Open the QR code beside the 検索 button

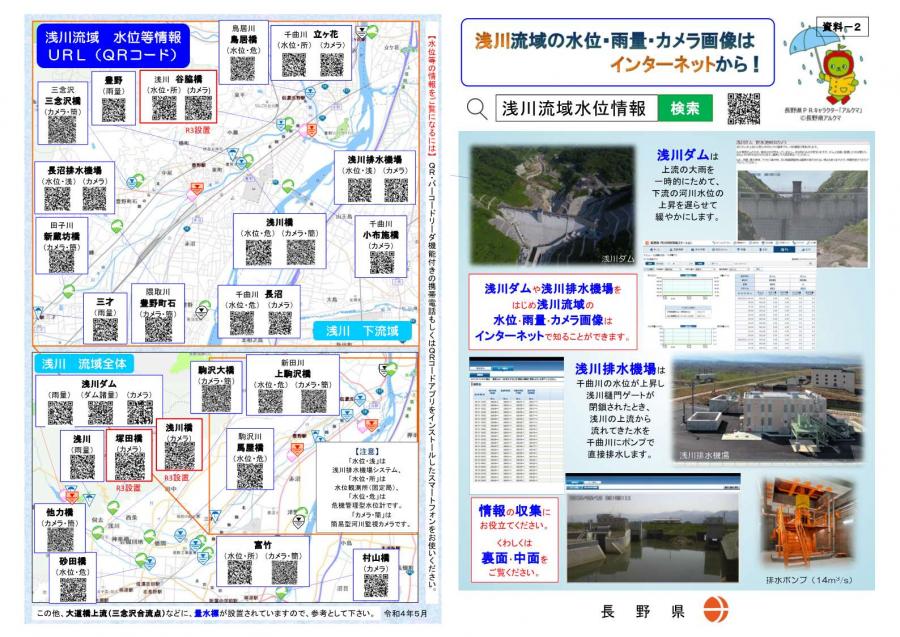pyautogui.click(x=744, y=108)
